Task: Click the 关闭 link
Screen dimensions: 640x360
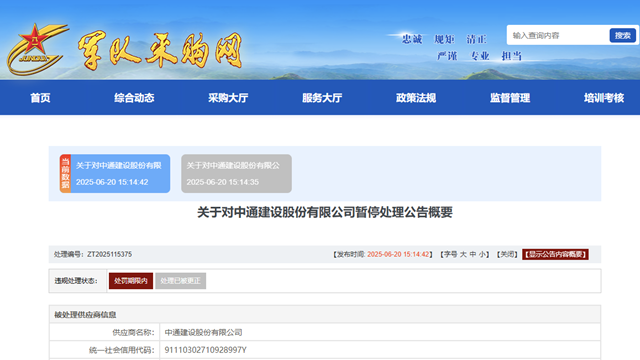Action: pyautogui.click(x=507, y=254)
